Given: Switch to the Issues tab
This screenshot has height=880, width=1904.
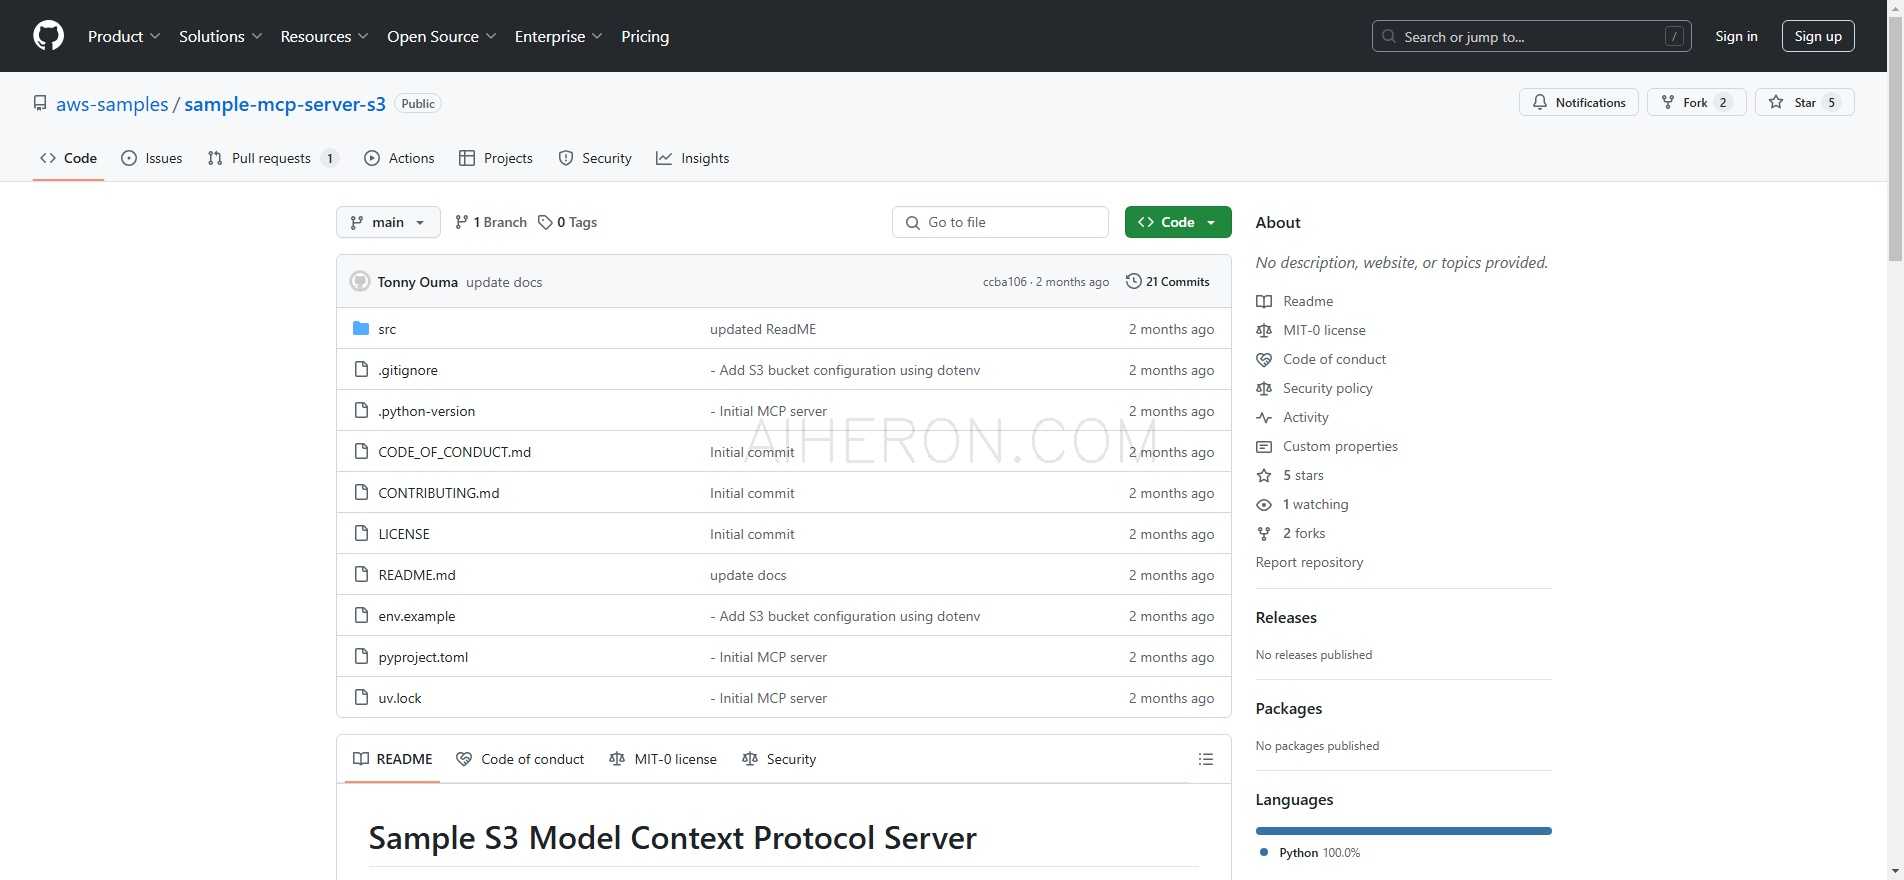Looking at the screenshot, I should coord(152,158).
